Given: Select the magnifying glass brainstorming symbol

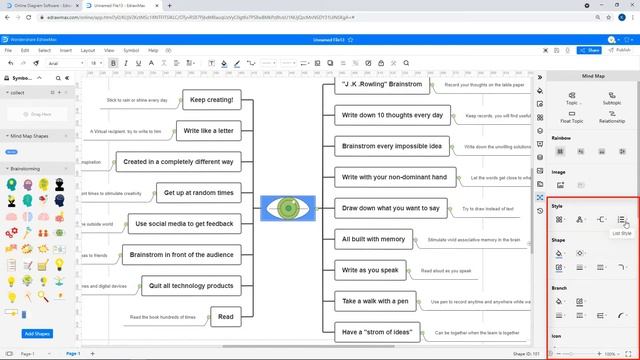Looking at the screenshot, I should (43, 296).
